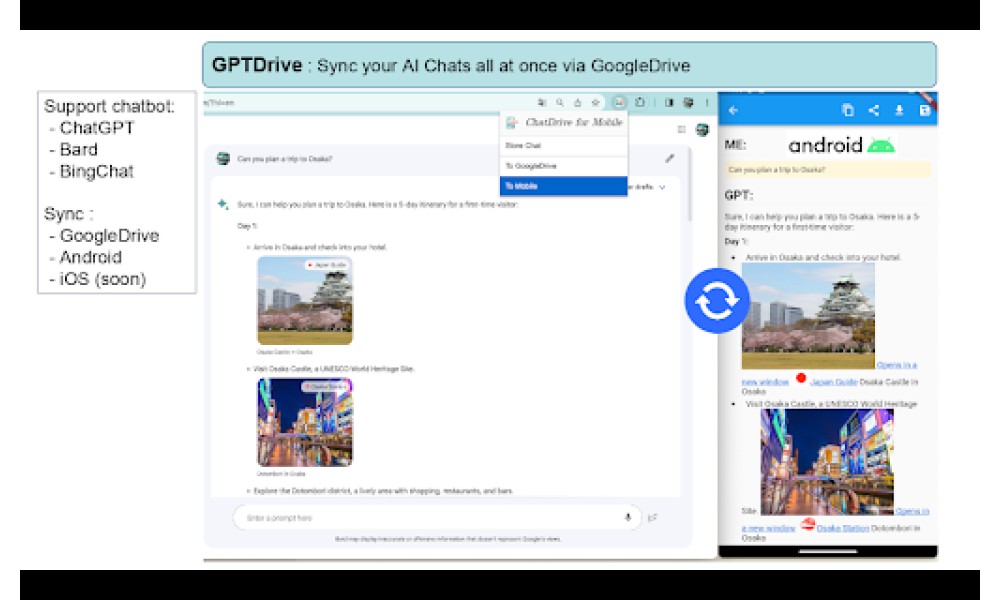Click the blue circular sync icon

[x=717, y=300]
